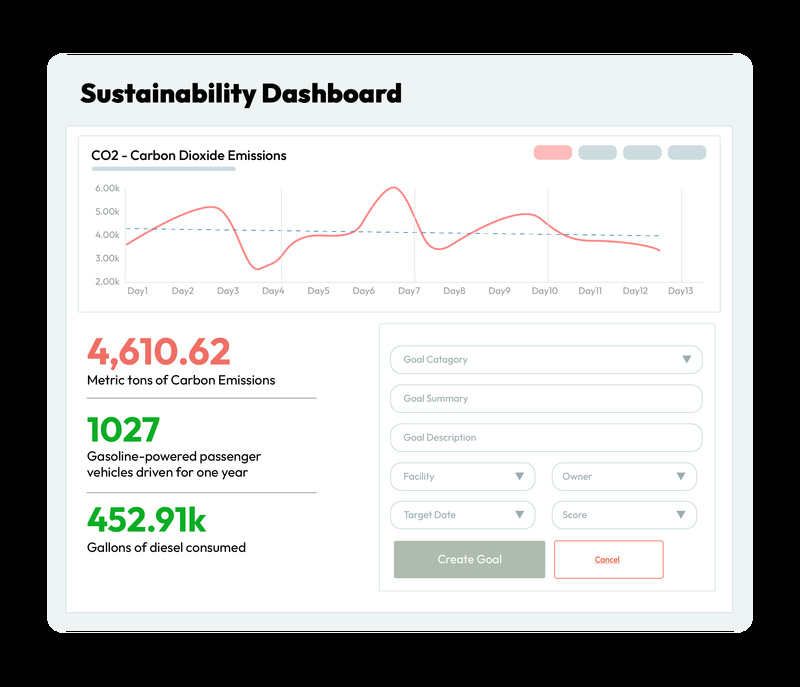Select the CO2 - Carbon Dioxide Emissions title

point(189,155)
